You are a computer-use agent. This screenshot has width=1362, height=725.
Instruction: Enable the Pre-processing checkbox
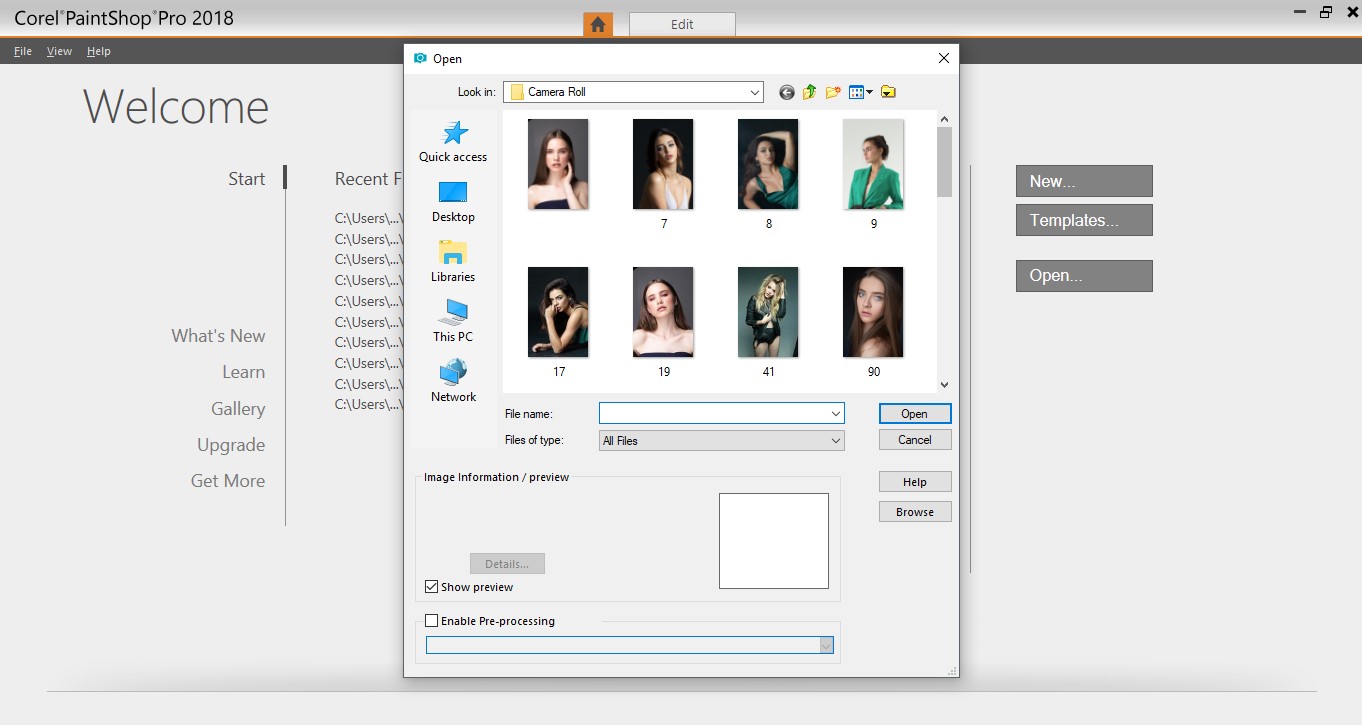[x=432, y=621]
